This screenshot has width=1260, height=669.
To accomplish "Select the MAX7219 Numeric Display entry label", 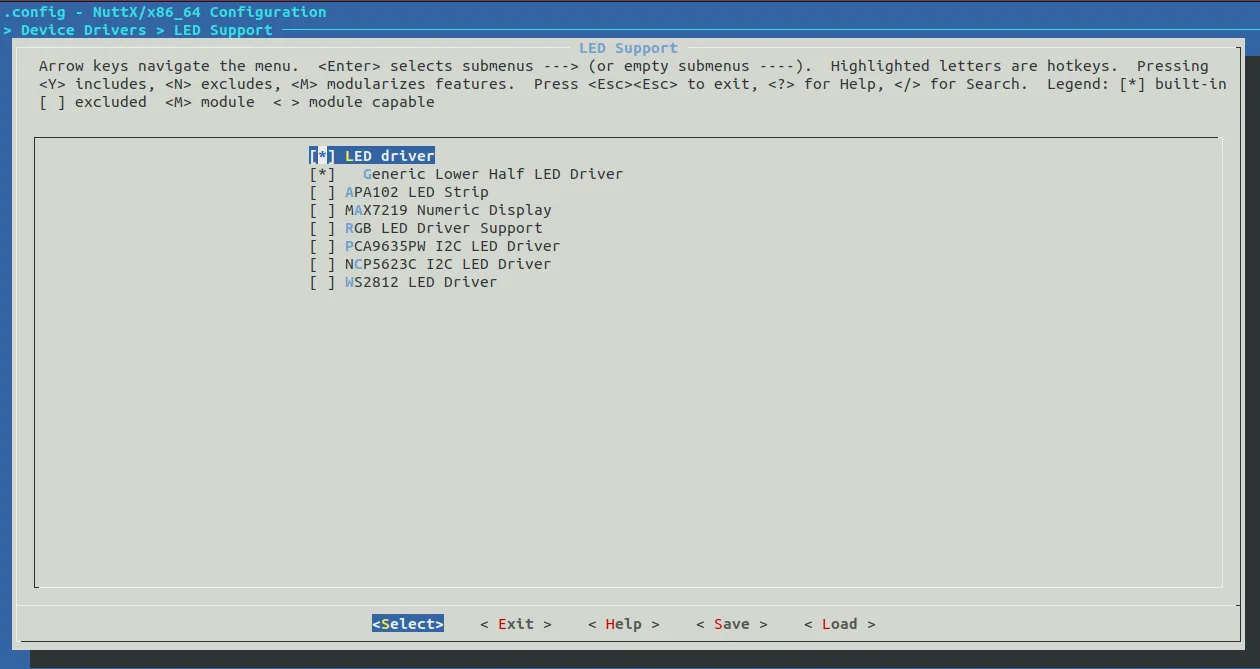I will pyautogui.click(x=448, y=210).
